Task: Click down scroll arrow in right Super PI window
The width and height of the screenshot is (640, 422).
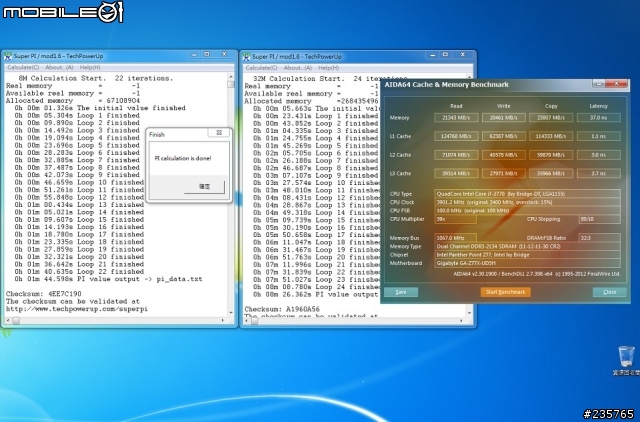Action: pyautogui.click(x=469, y=313)
